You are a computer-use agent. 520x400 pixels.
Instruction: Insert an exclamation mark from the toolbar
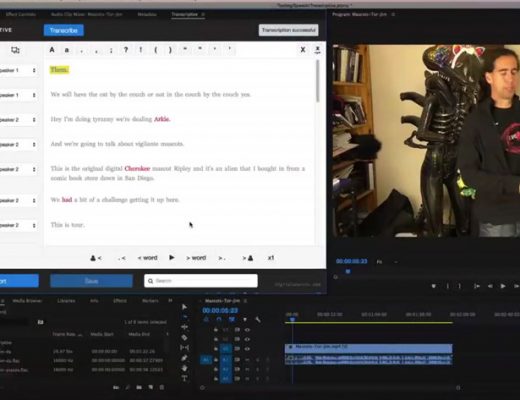coord(141,50)
